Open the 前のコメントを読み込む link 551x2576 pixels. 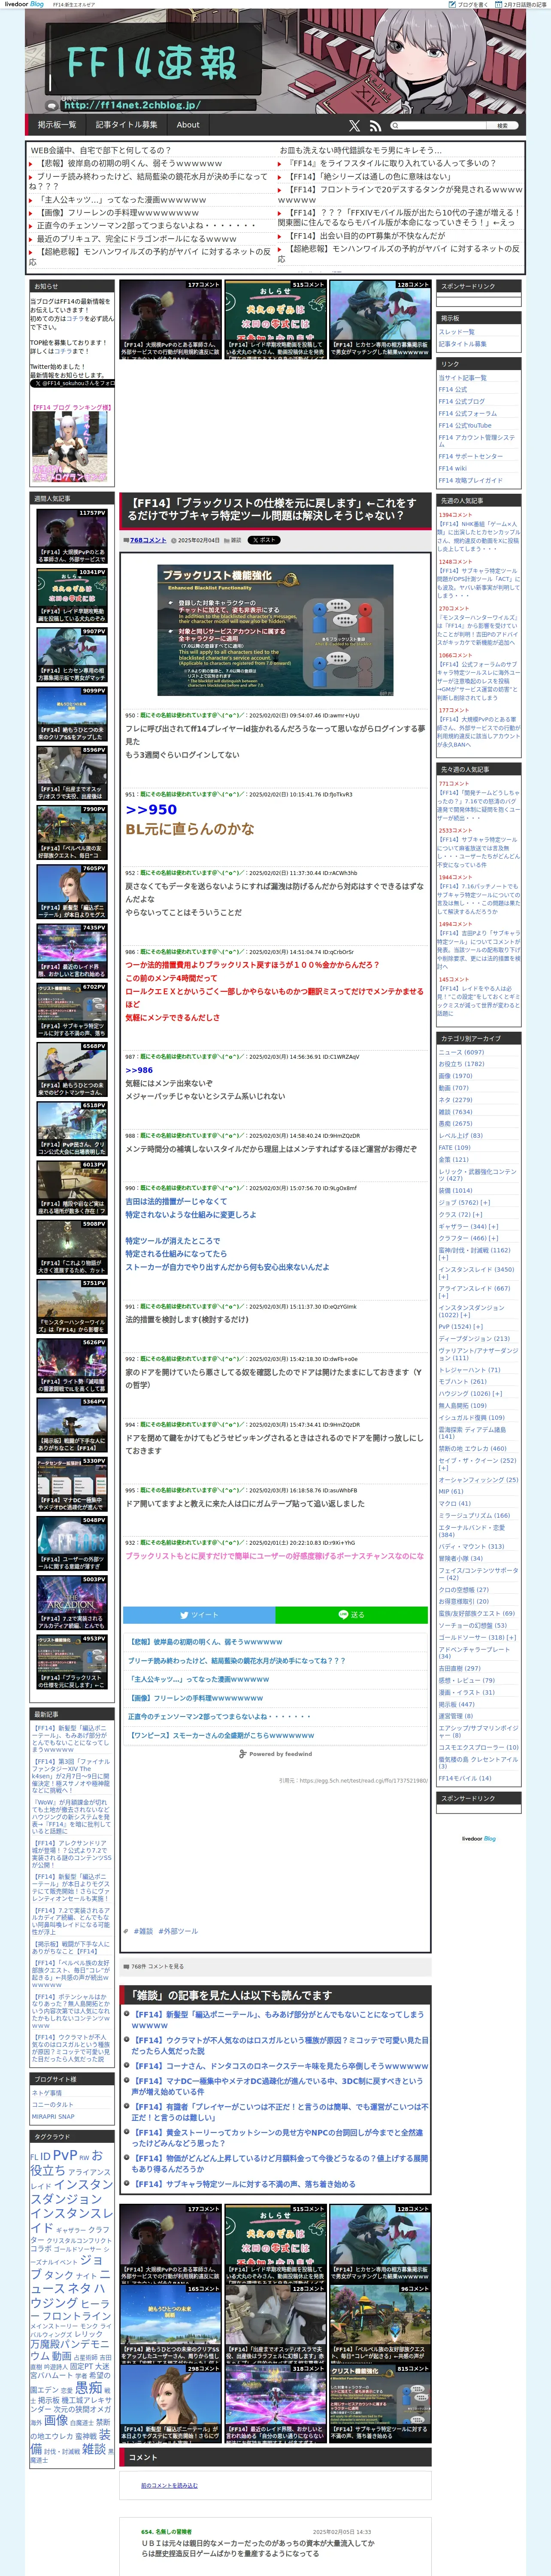[x=169, y=2485]
